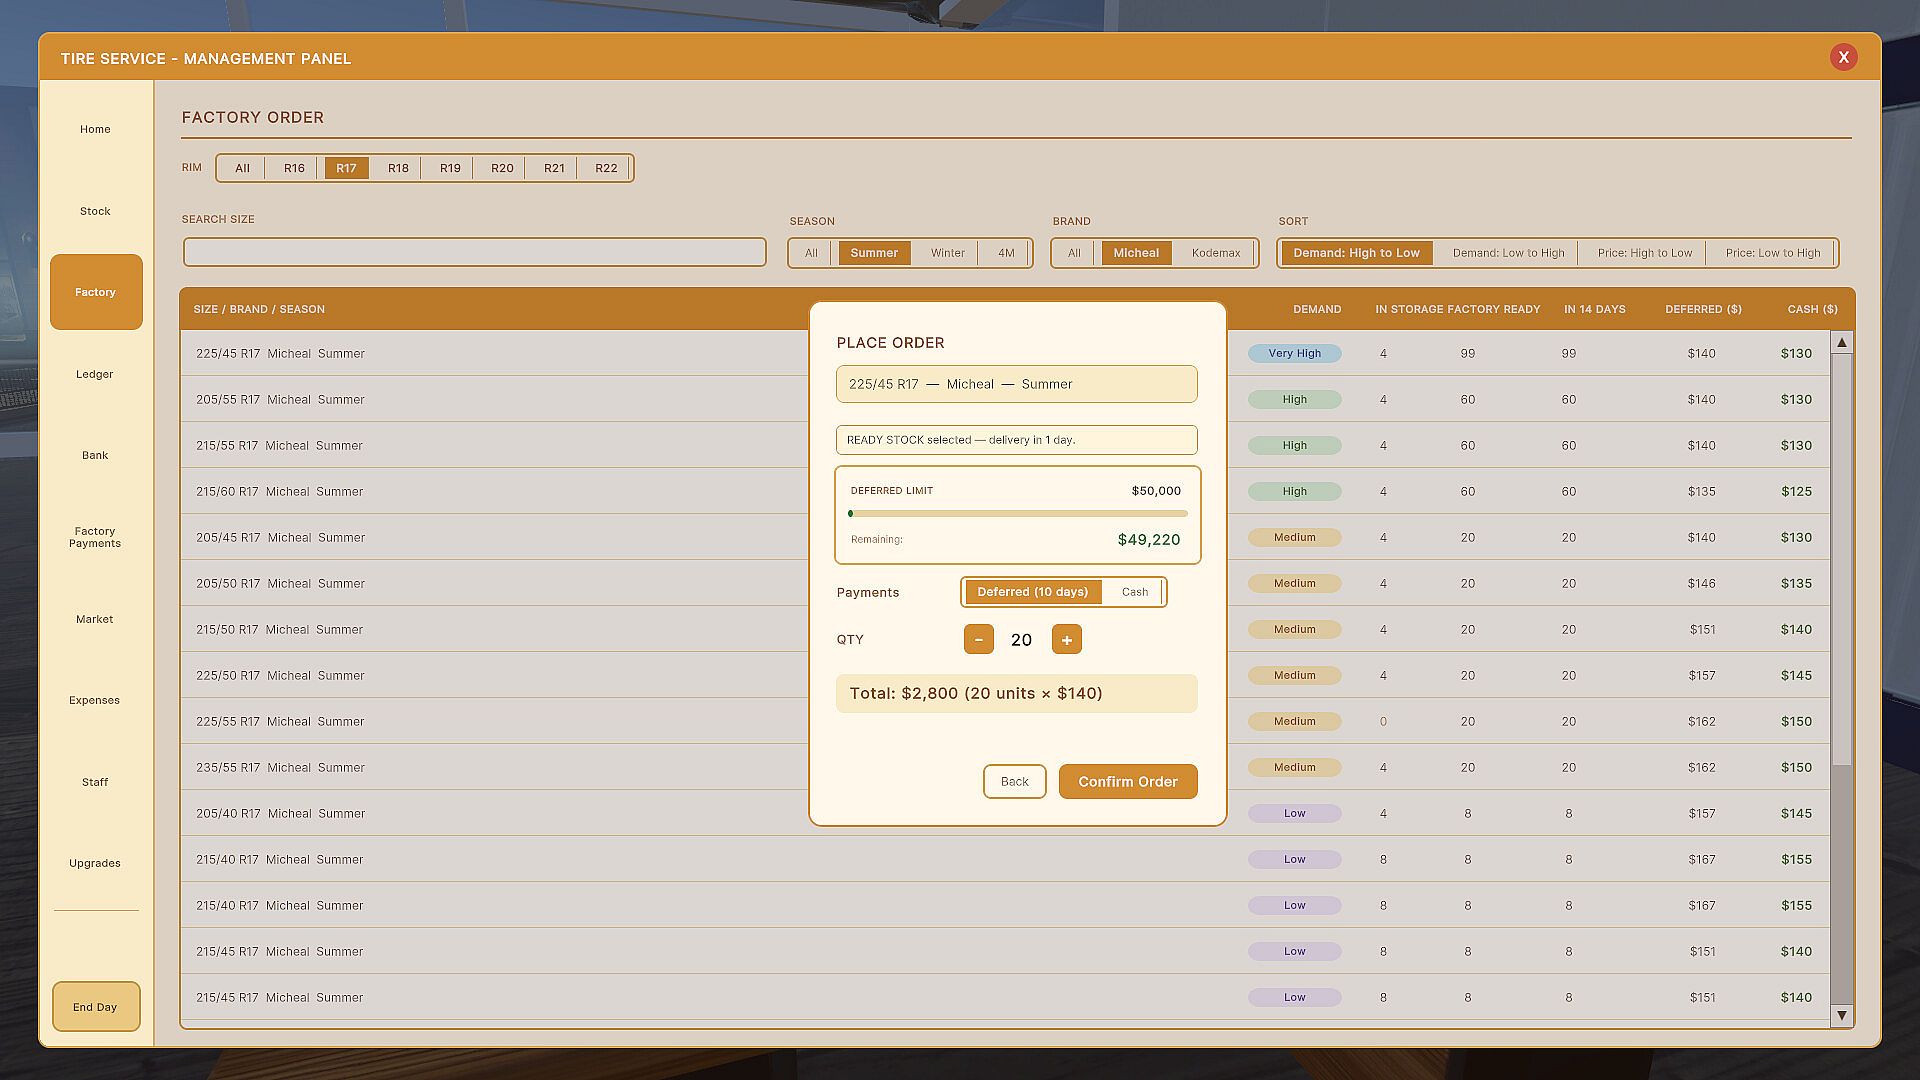Screen dimensions: 1920x1080
Task: Click the DEFERRED ($) column header
Action: (1703, 309)
